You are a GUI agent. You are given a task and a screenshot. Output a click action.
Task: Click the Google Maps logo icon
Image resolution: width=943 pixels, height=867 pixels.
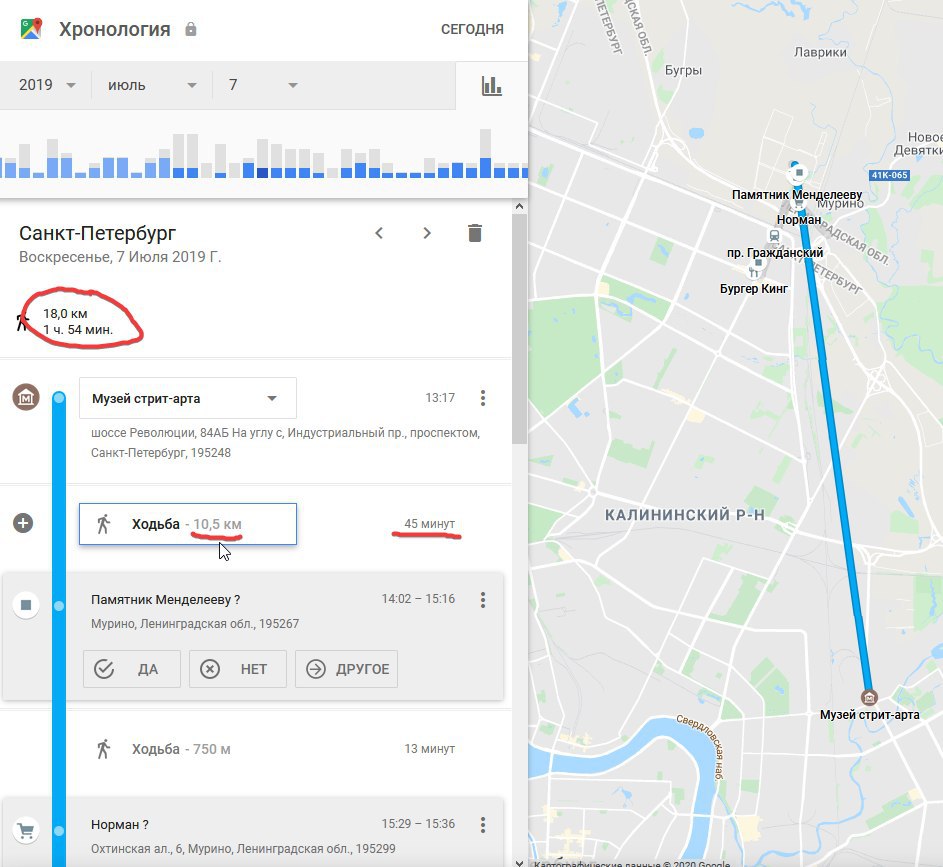31,29
